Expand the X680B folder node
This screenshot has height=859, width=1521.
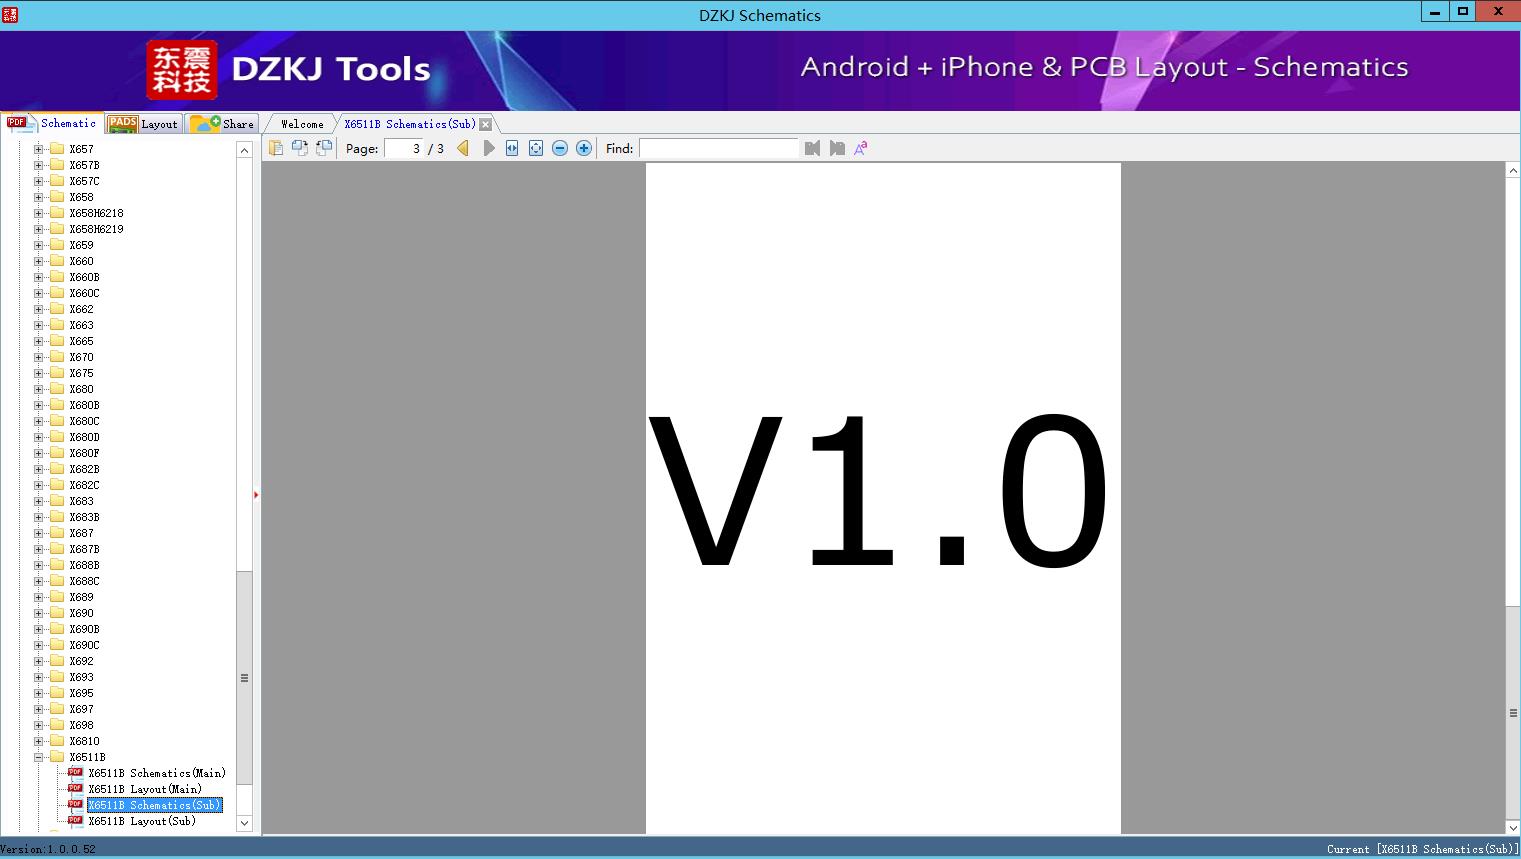[39, 405]
